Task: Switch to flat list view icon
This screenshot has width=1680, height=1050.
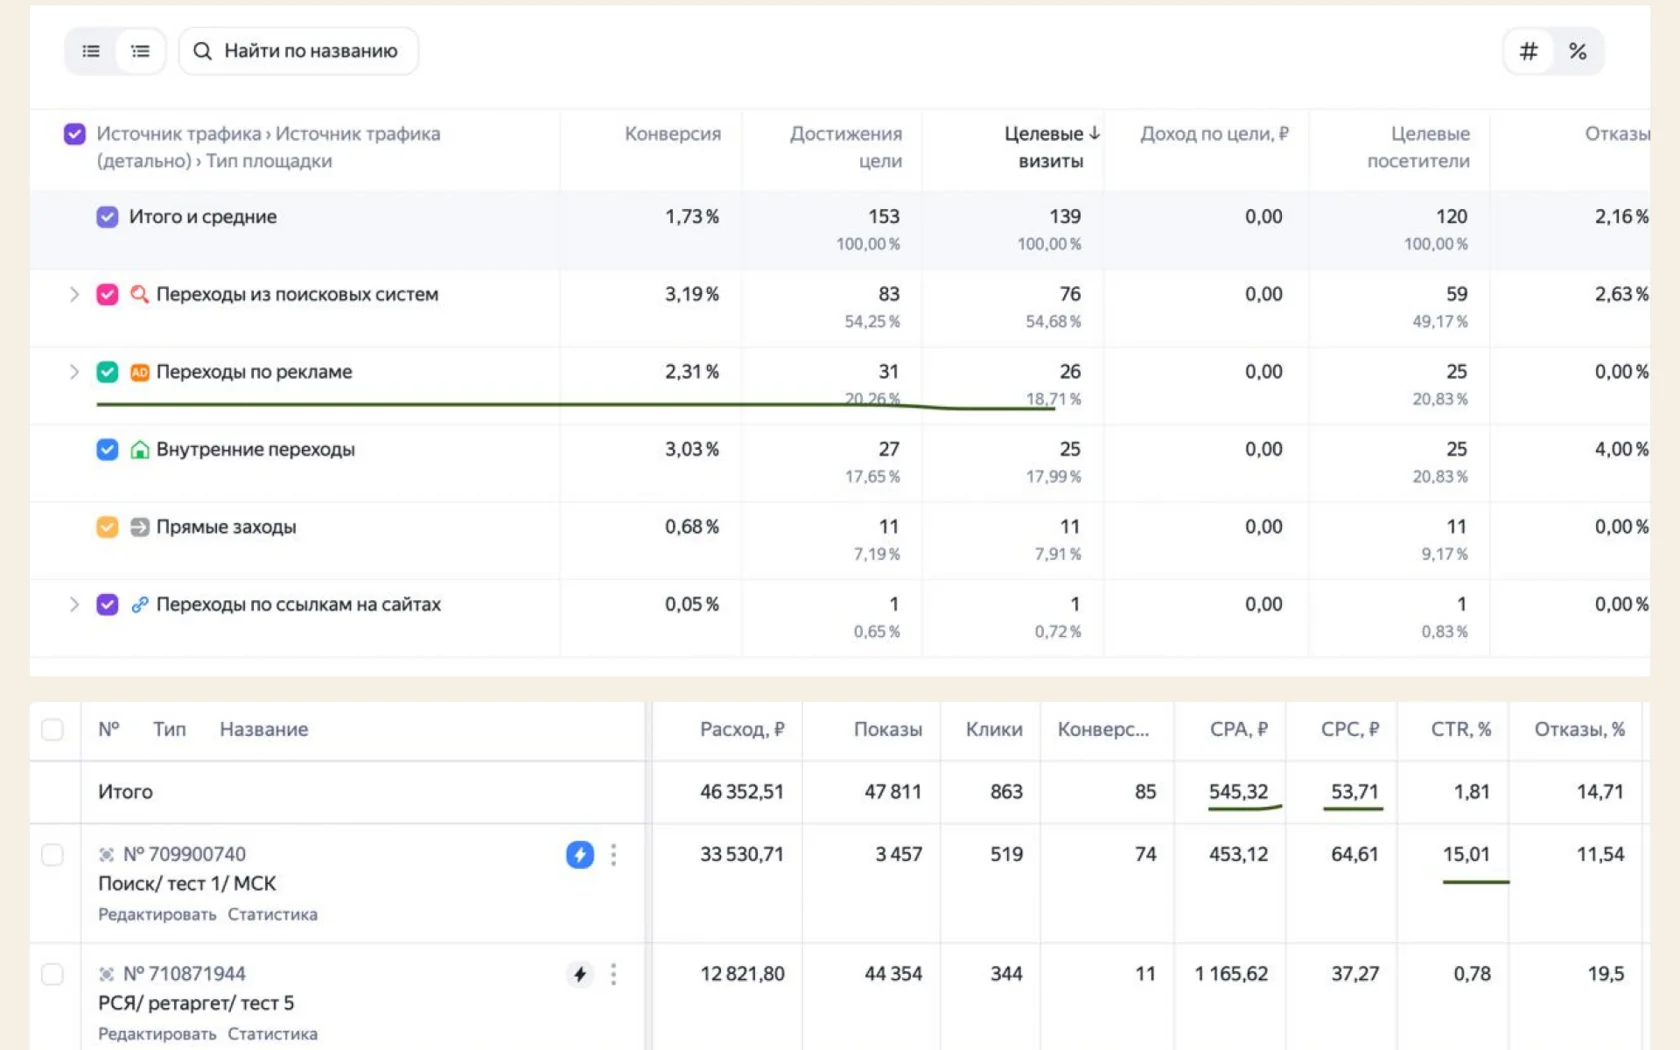Action: 91,51
